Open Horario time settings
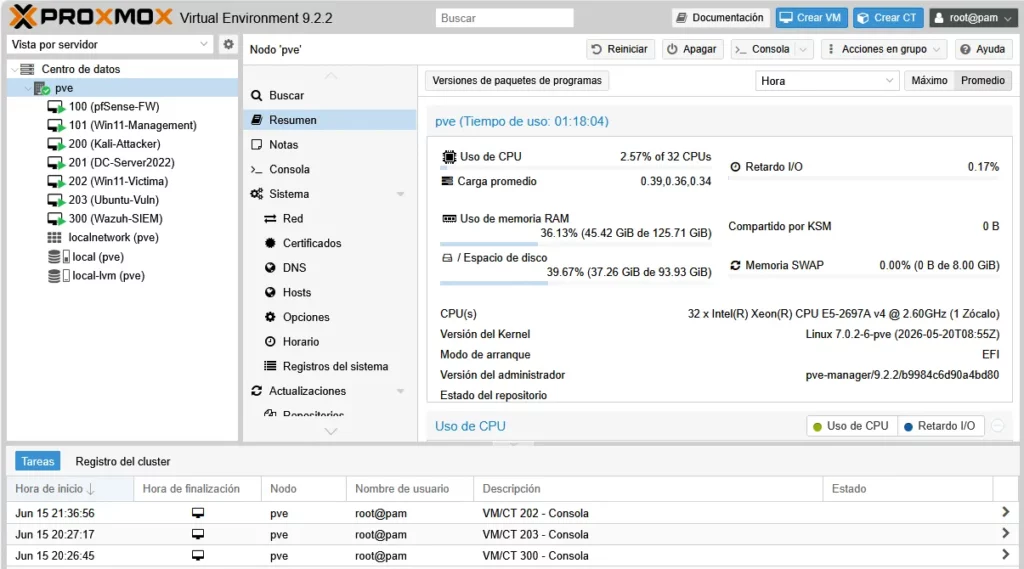1024x569 pixels. [x=329, y=342]
